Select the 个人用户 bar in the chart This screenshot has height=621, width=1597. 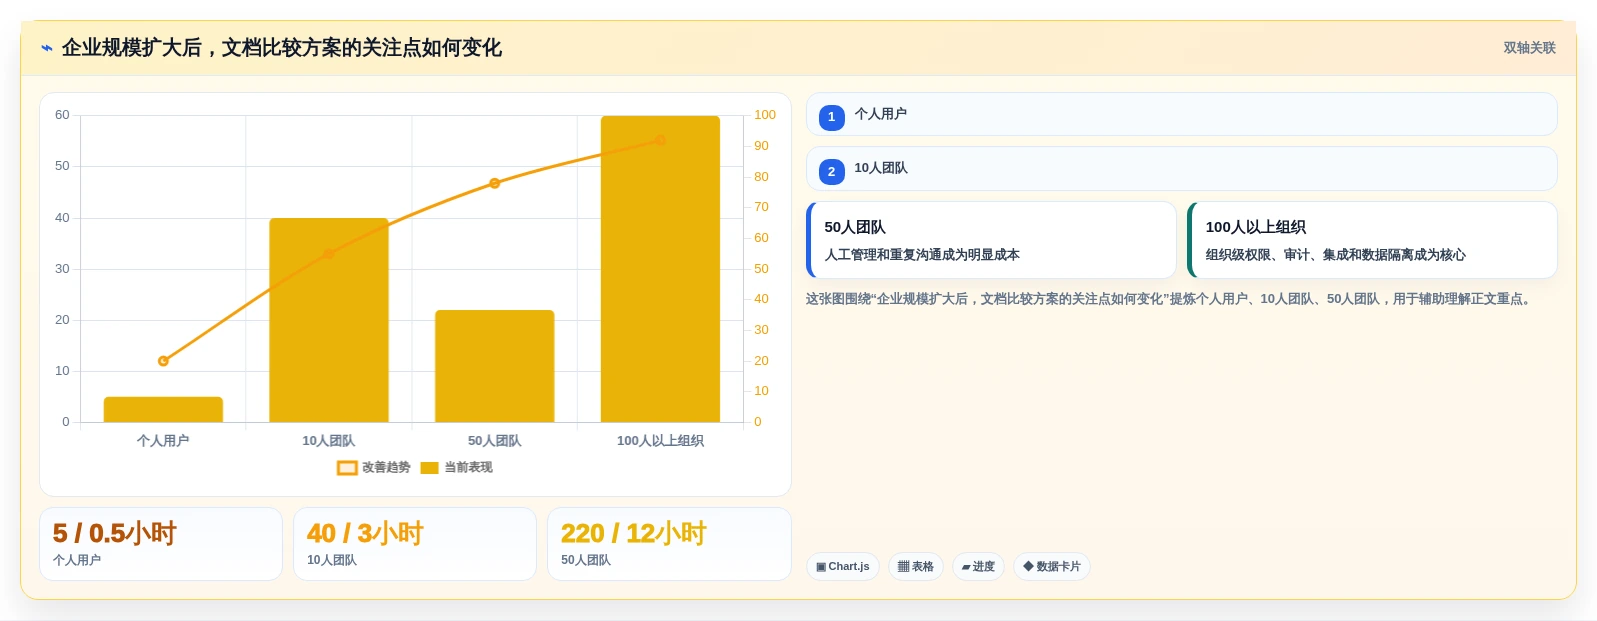(x=163, y=409)
